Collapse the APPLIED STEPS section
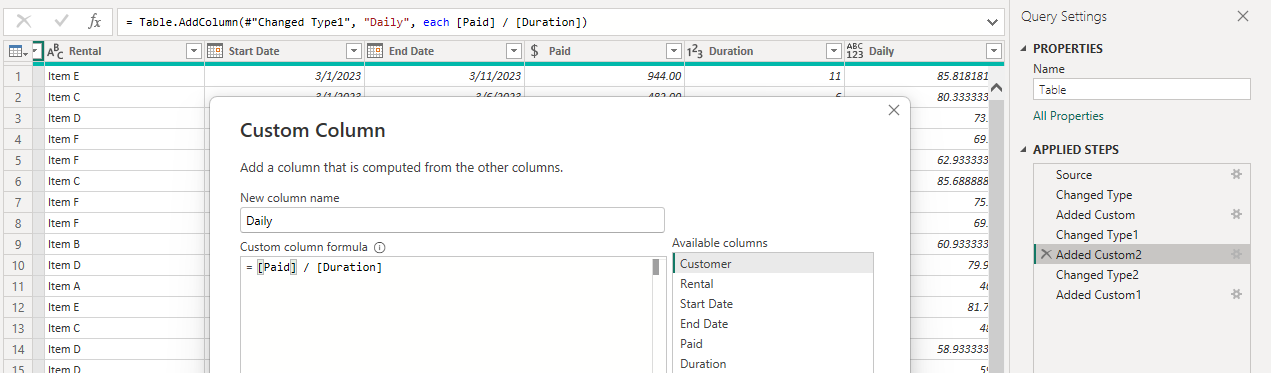This screenshot has height=373, width=1271. tap(1024, 150)
